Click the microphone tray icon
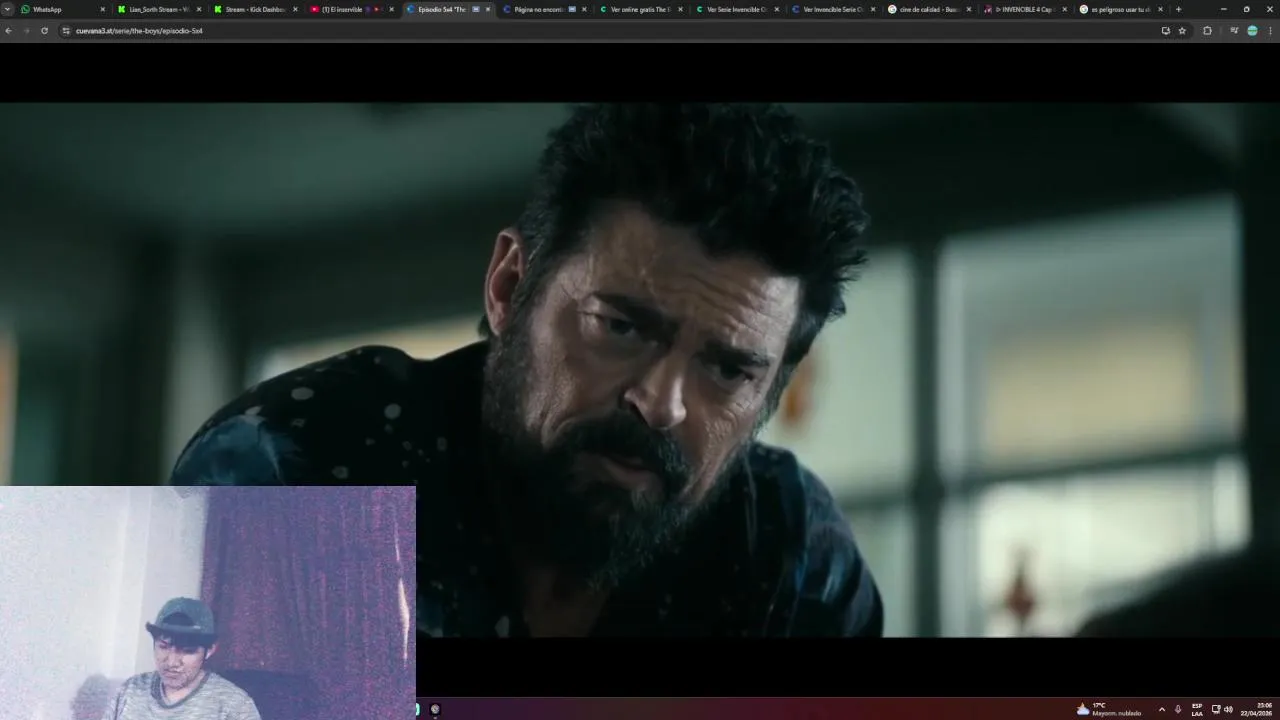Viewport: 1280px width, 720px height. point(1178,709)
